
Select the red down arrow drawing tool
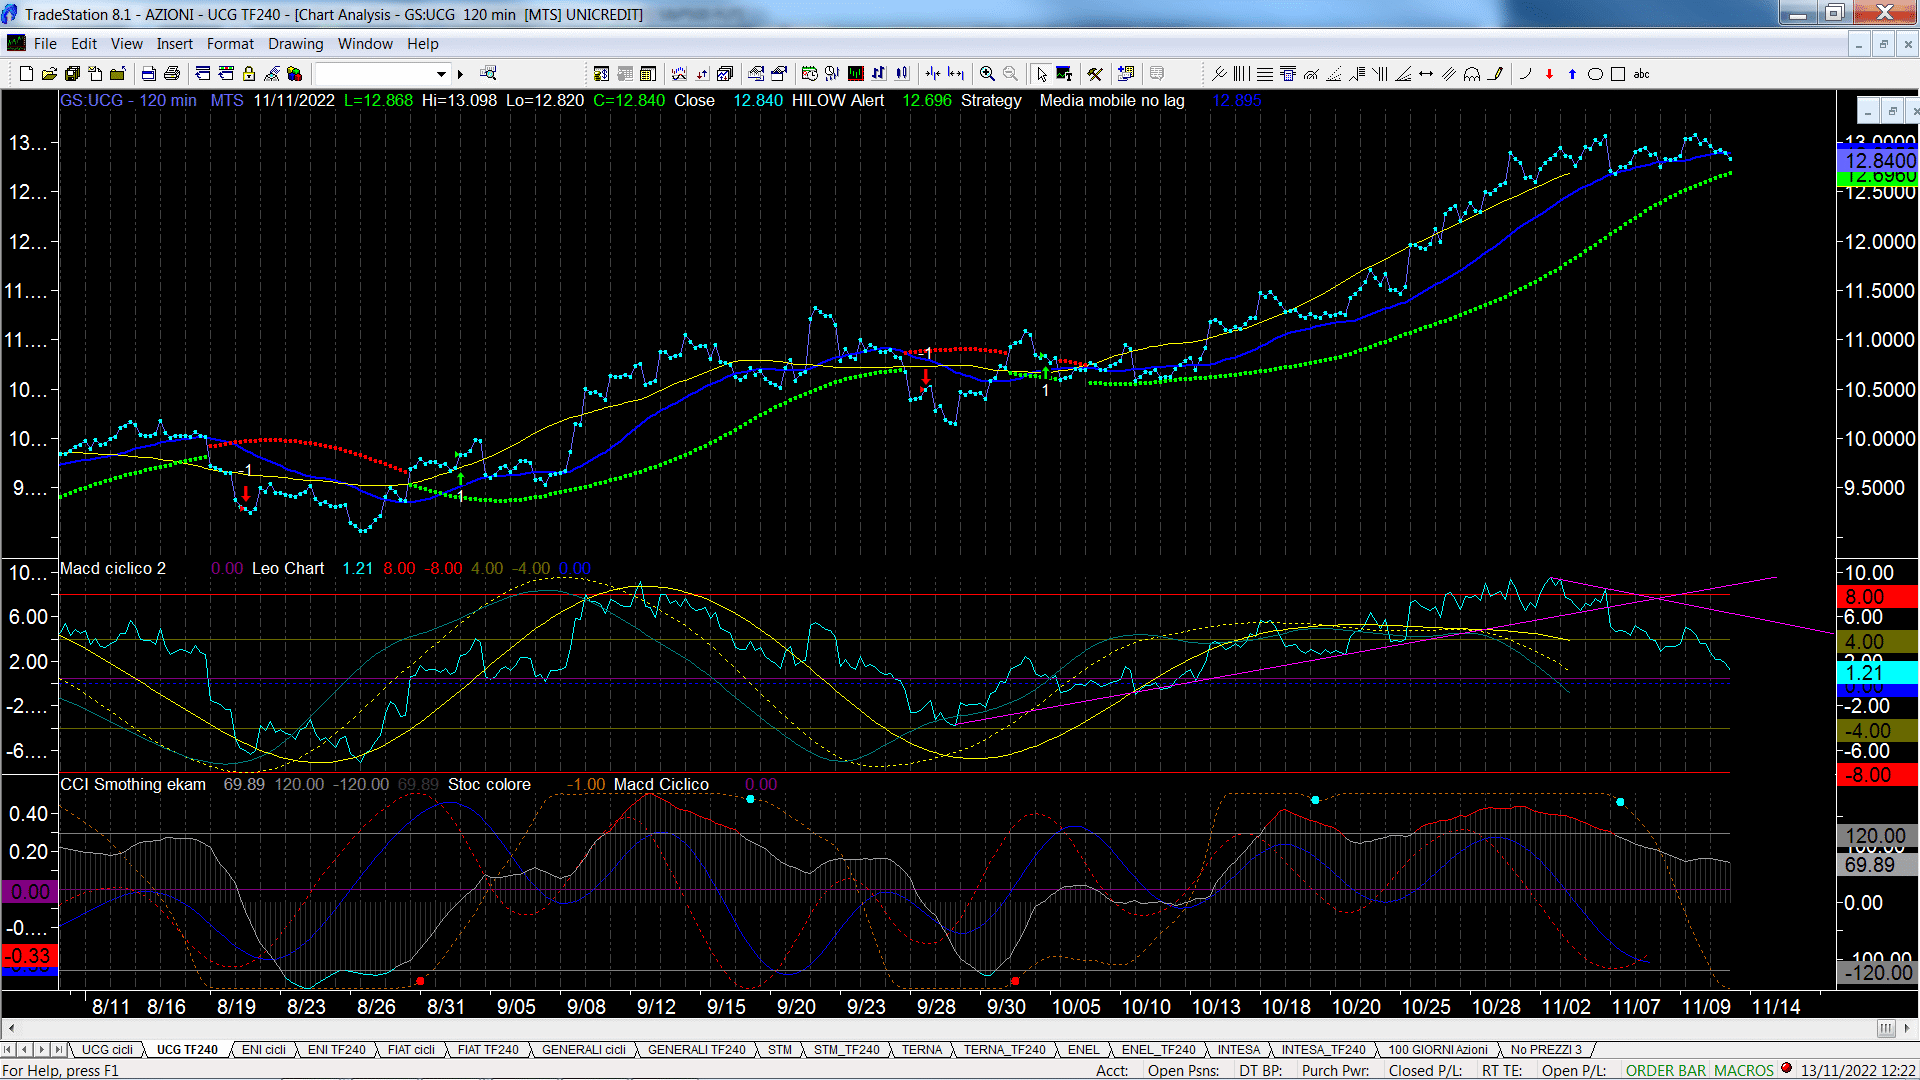pos(1549,74)
